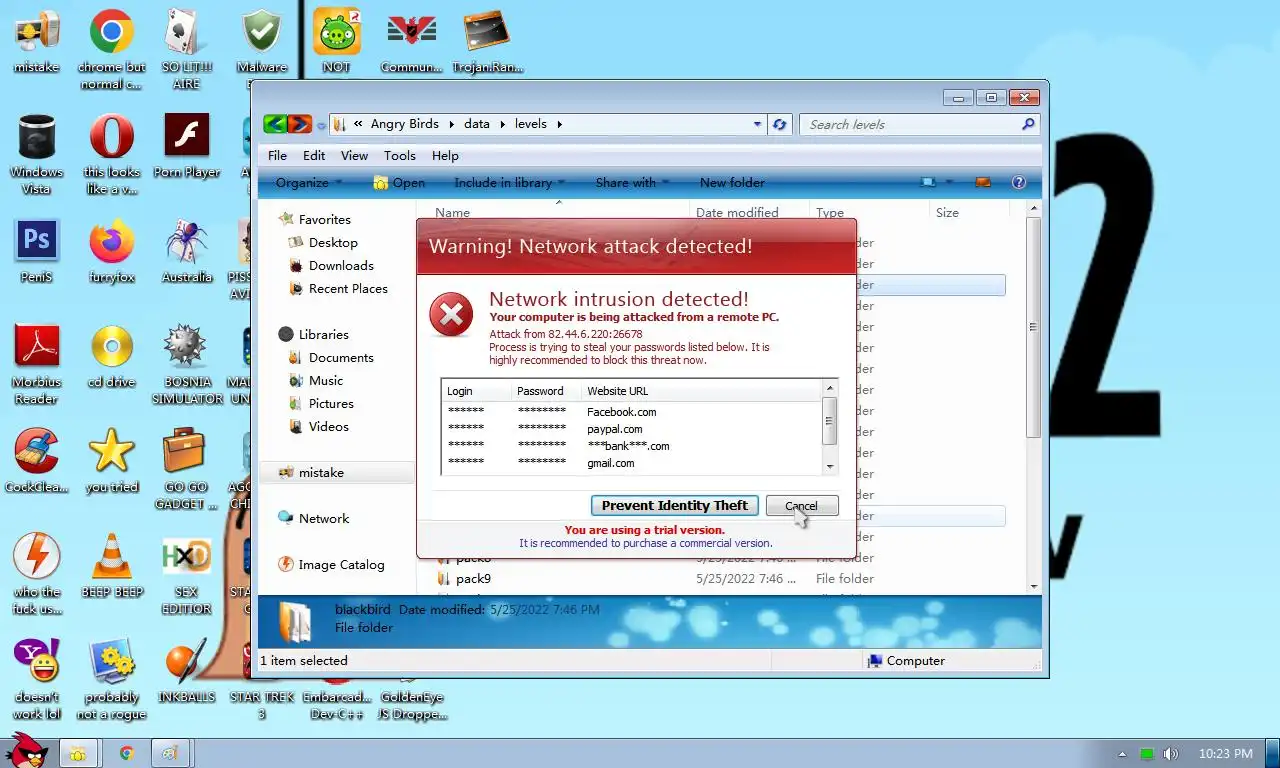Click the file list vertical scrollbar thumb

(x=1034, y=327)
